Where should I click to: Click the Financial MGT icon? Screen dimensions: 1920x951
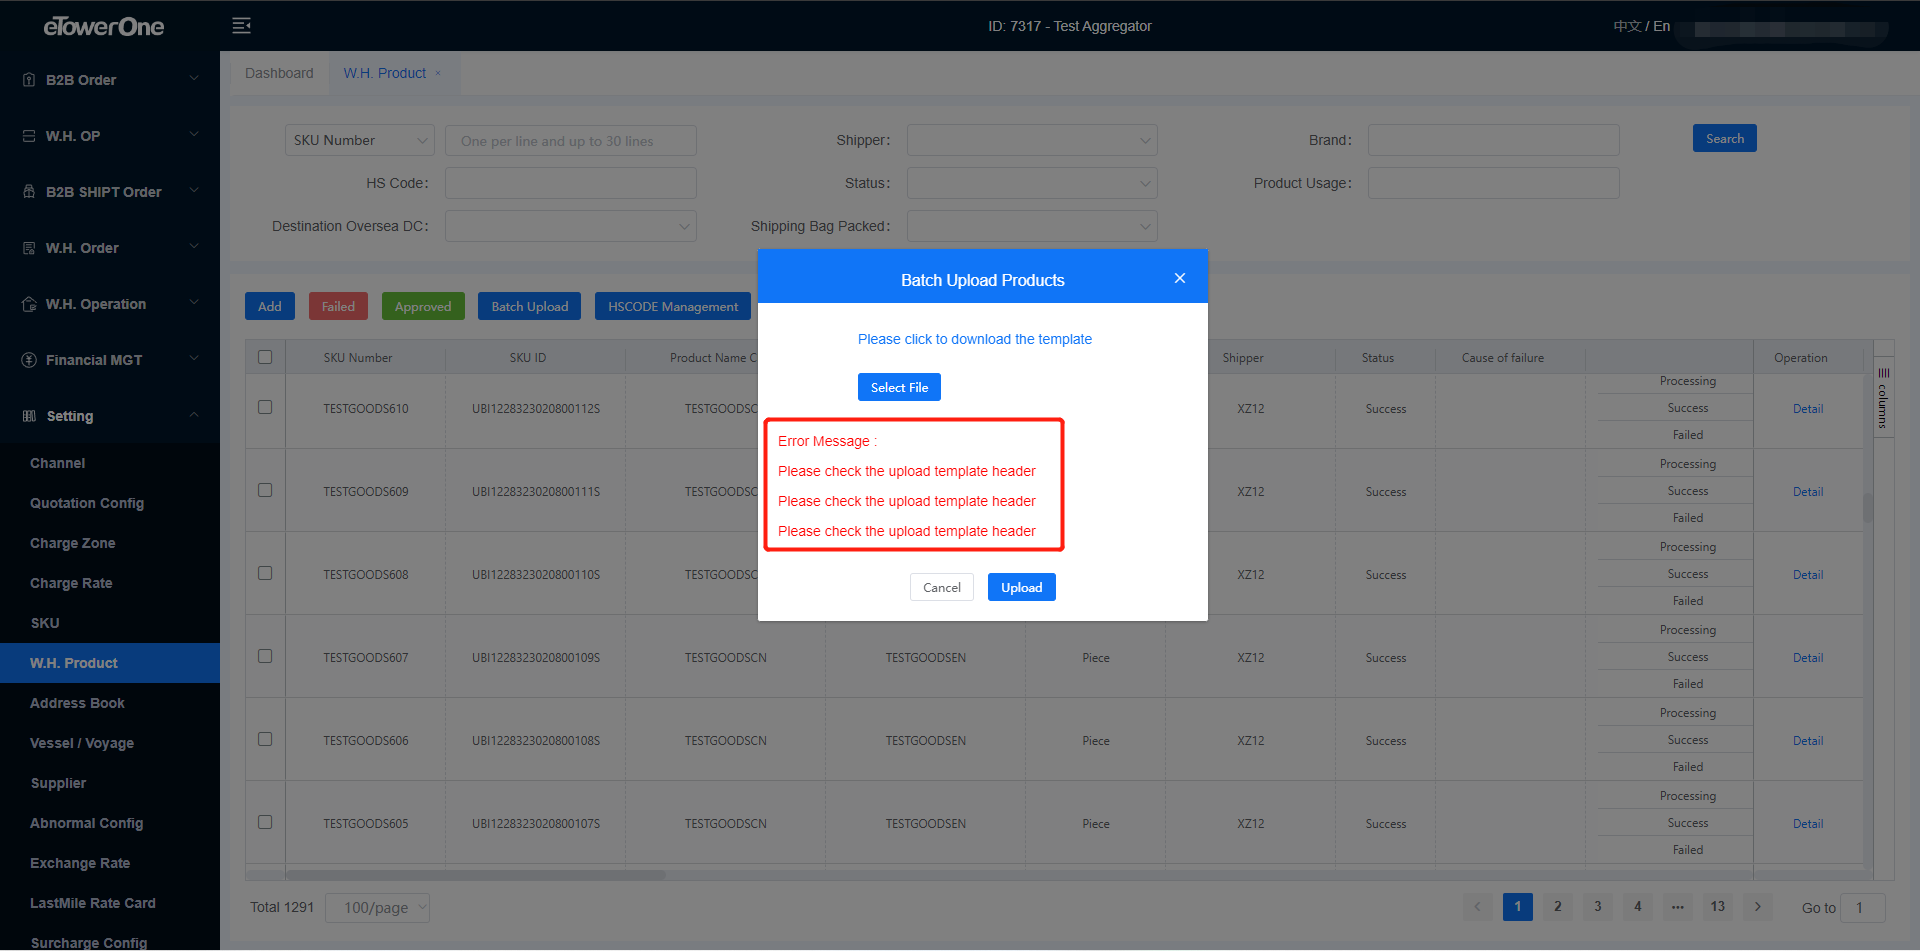29,360
